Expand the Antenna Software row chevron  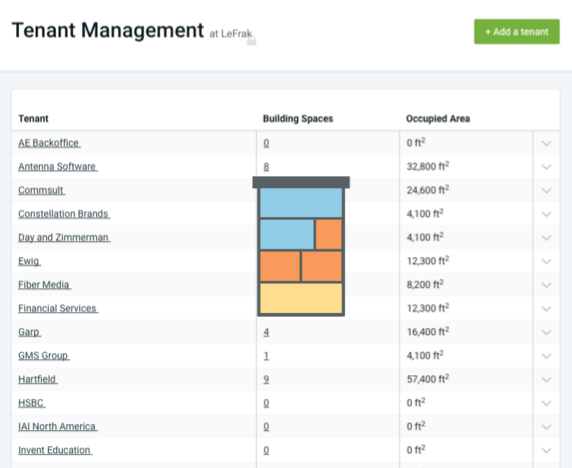pos(546,167)
